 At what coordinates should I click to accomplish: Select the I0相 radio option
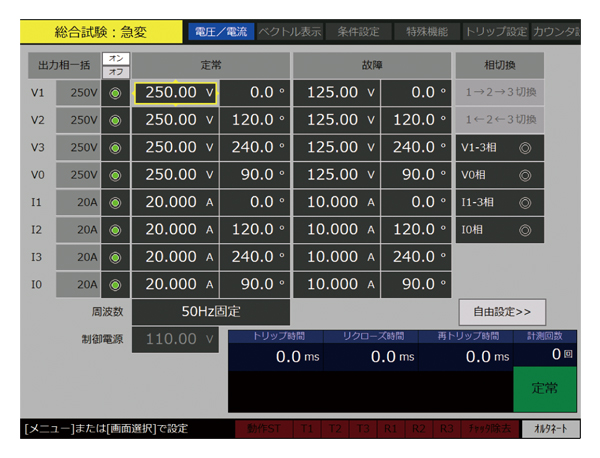507,230
